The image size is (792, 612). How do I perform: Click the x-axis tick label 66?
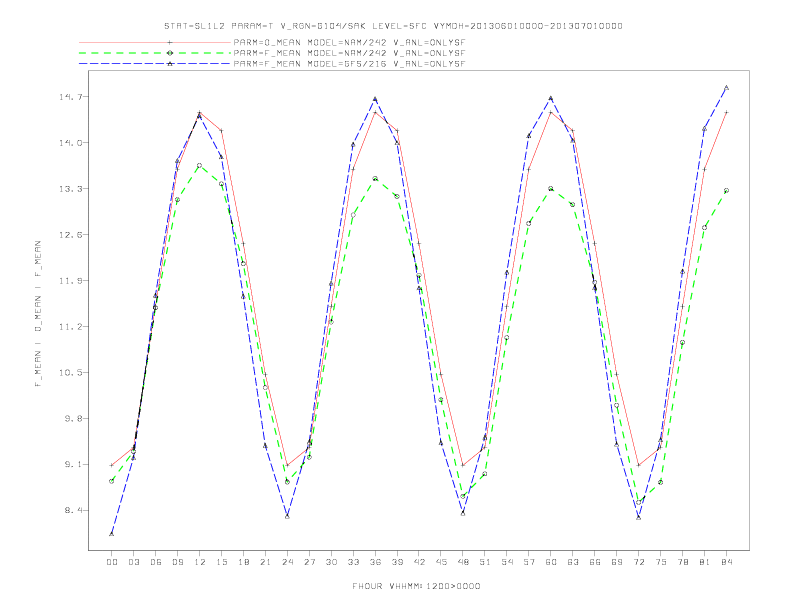pyautogui.click(x=595, y=562)
